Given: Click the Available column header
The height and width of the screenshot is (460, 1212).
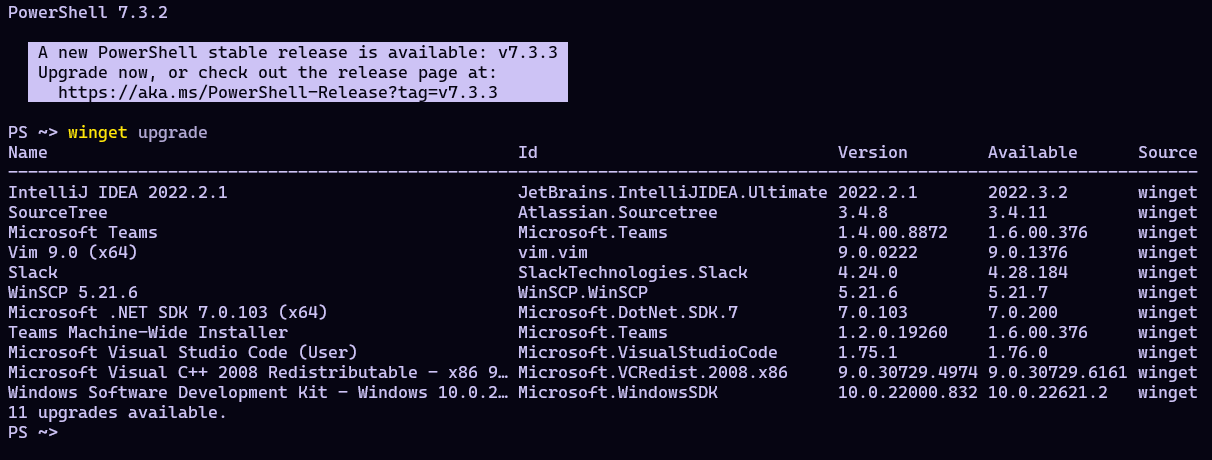Looking at the screenshot, I should pos(1033,152).
